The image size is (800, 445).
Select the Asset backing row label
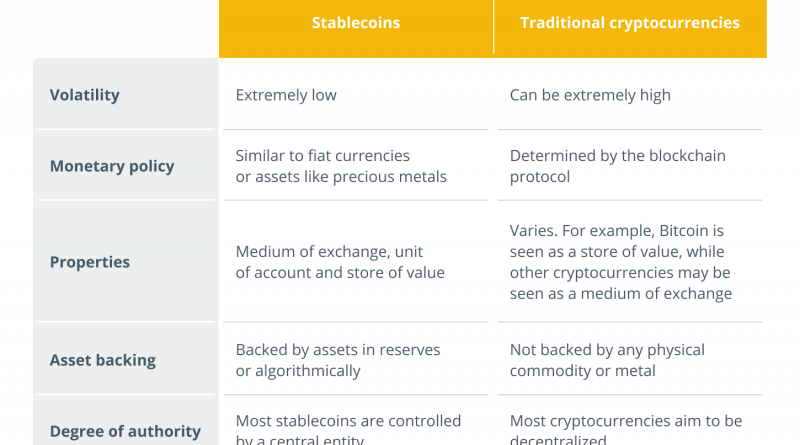coord(103,360)
